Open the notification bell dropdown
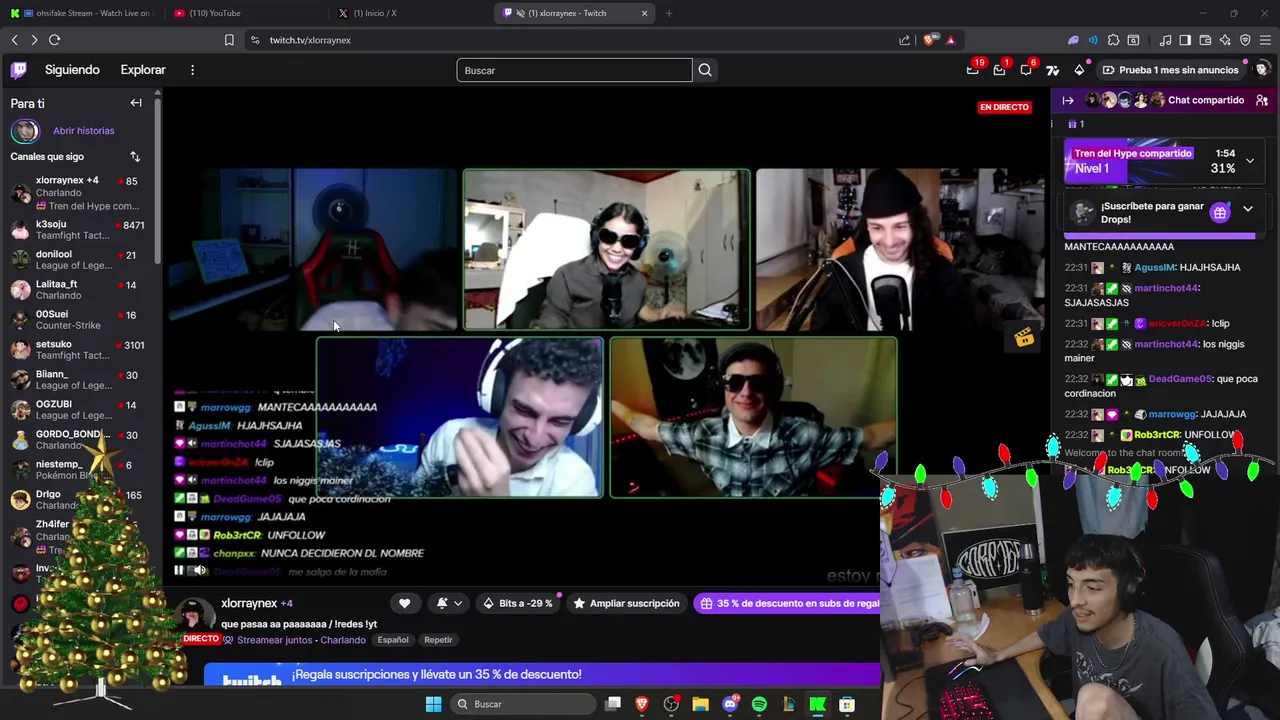The height and width of the screenshot is (720, 1280). tap(449, 603)
